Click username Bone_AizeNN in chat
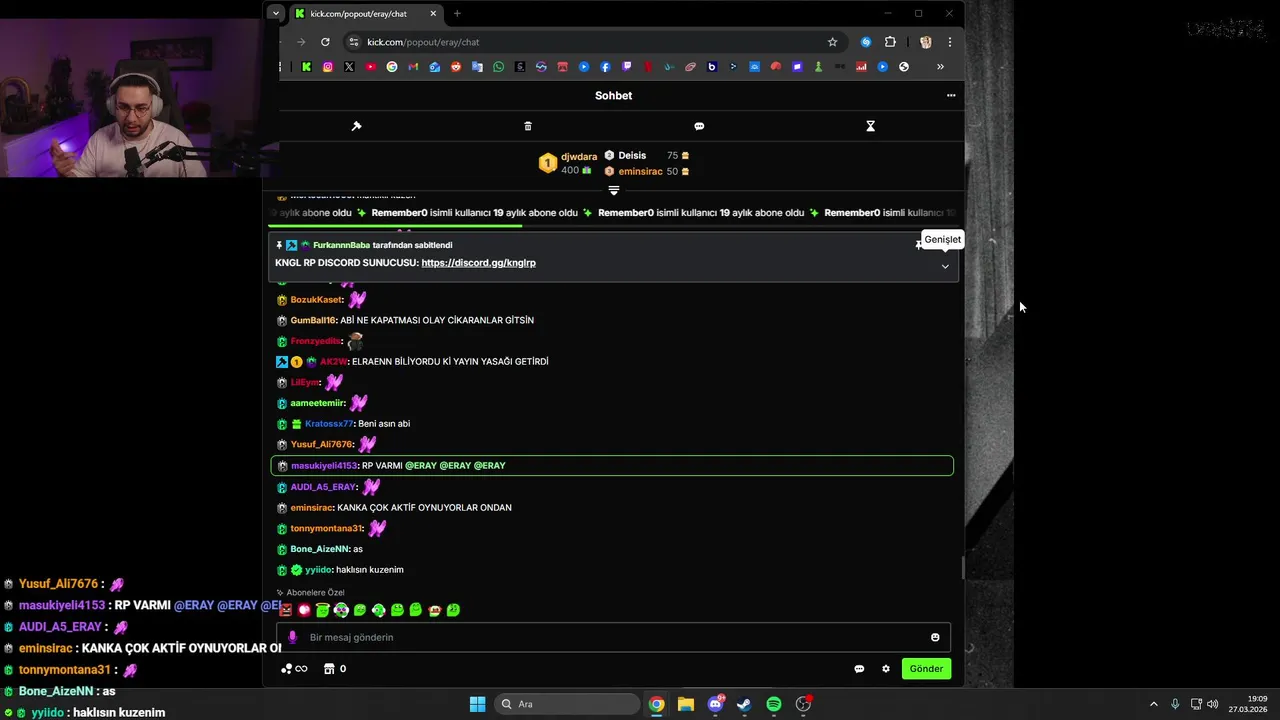This screenshot has height=720, width=1280. pos(319,549)
